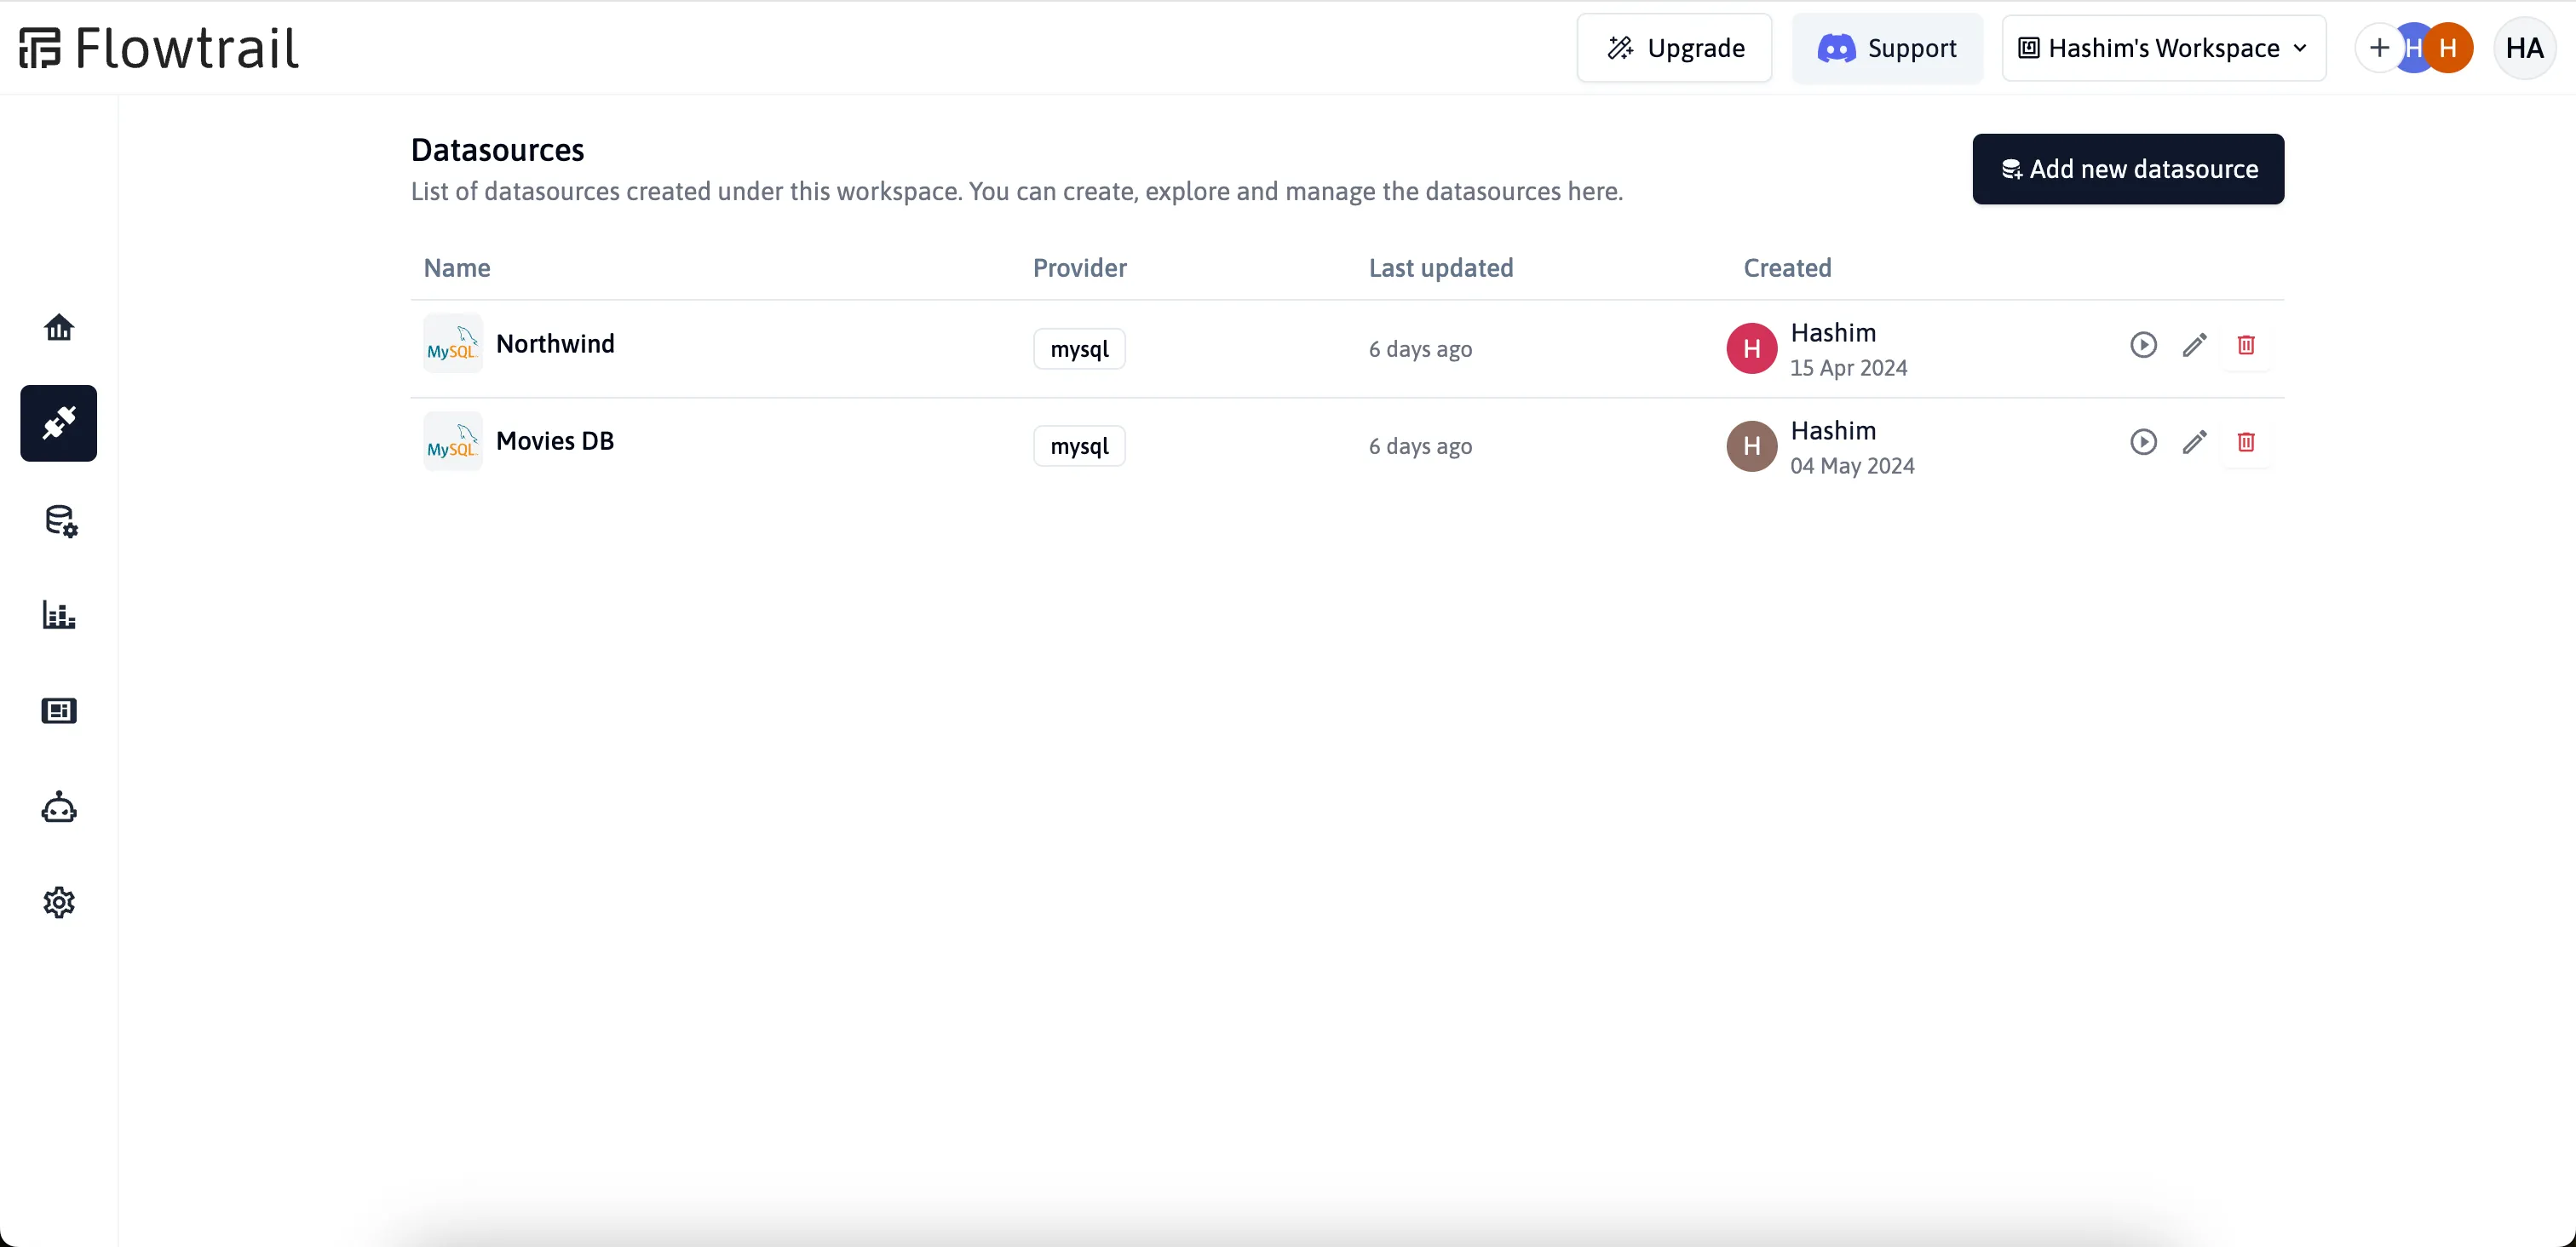
Task: Click the '15 Apr 2024' creation date
Action: (x=1848, y=368)
